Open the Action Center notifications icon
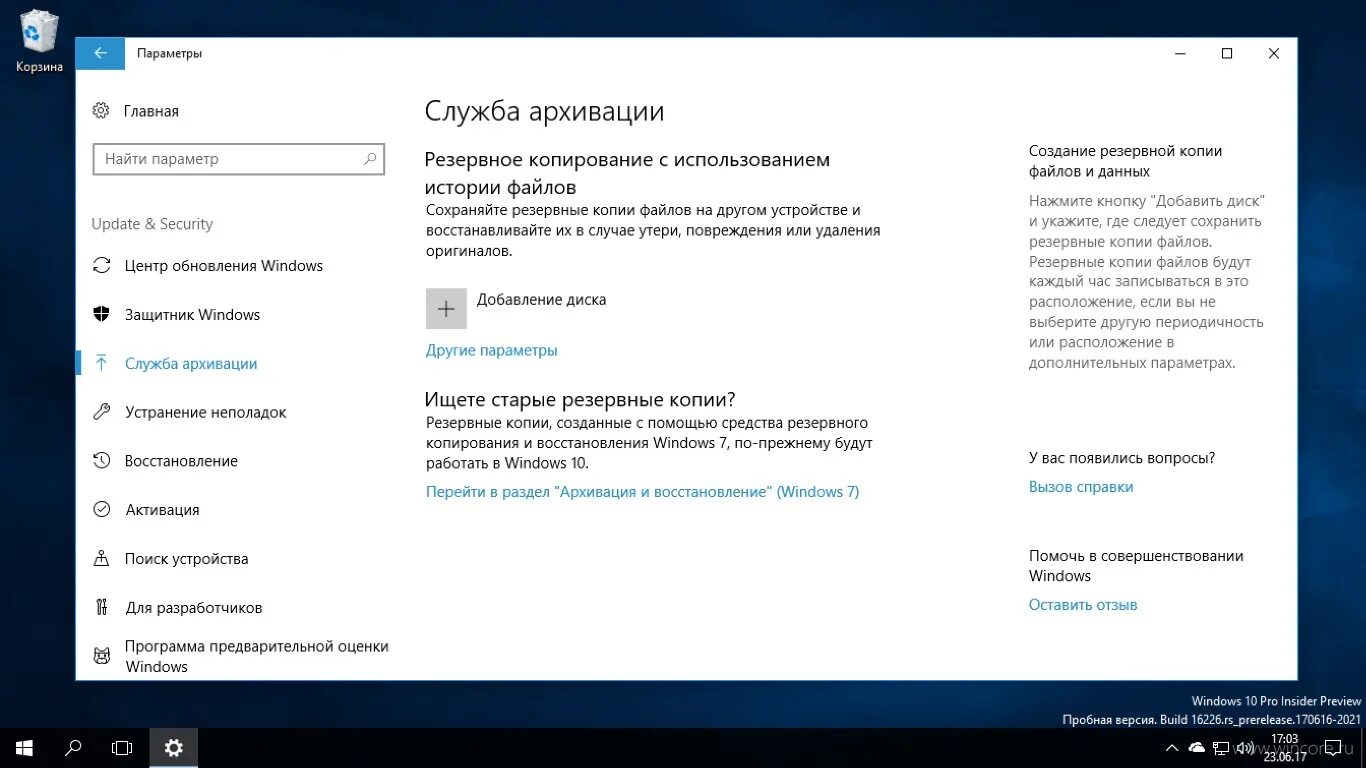 click(1333, 748)
